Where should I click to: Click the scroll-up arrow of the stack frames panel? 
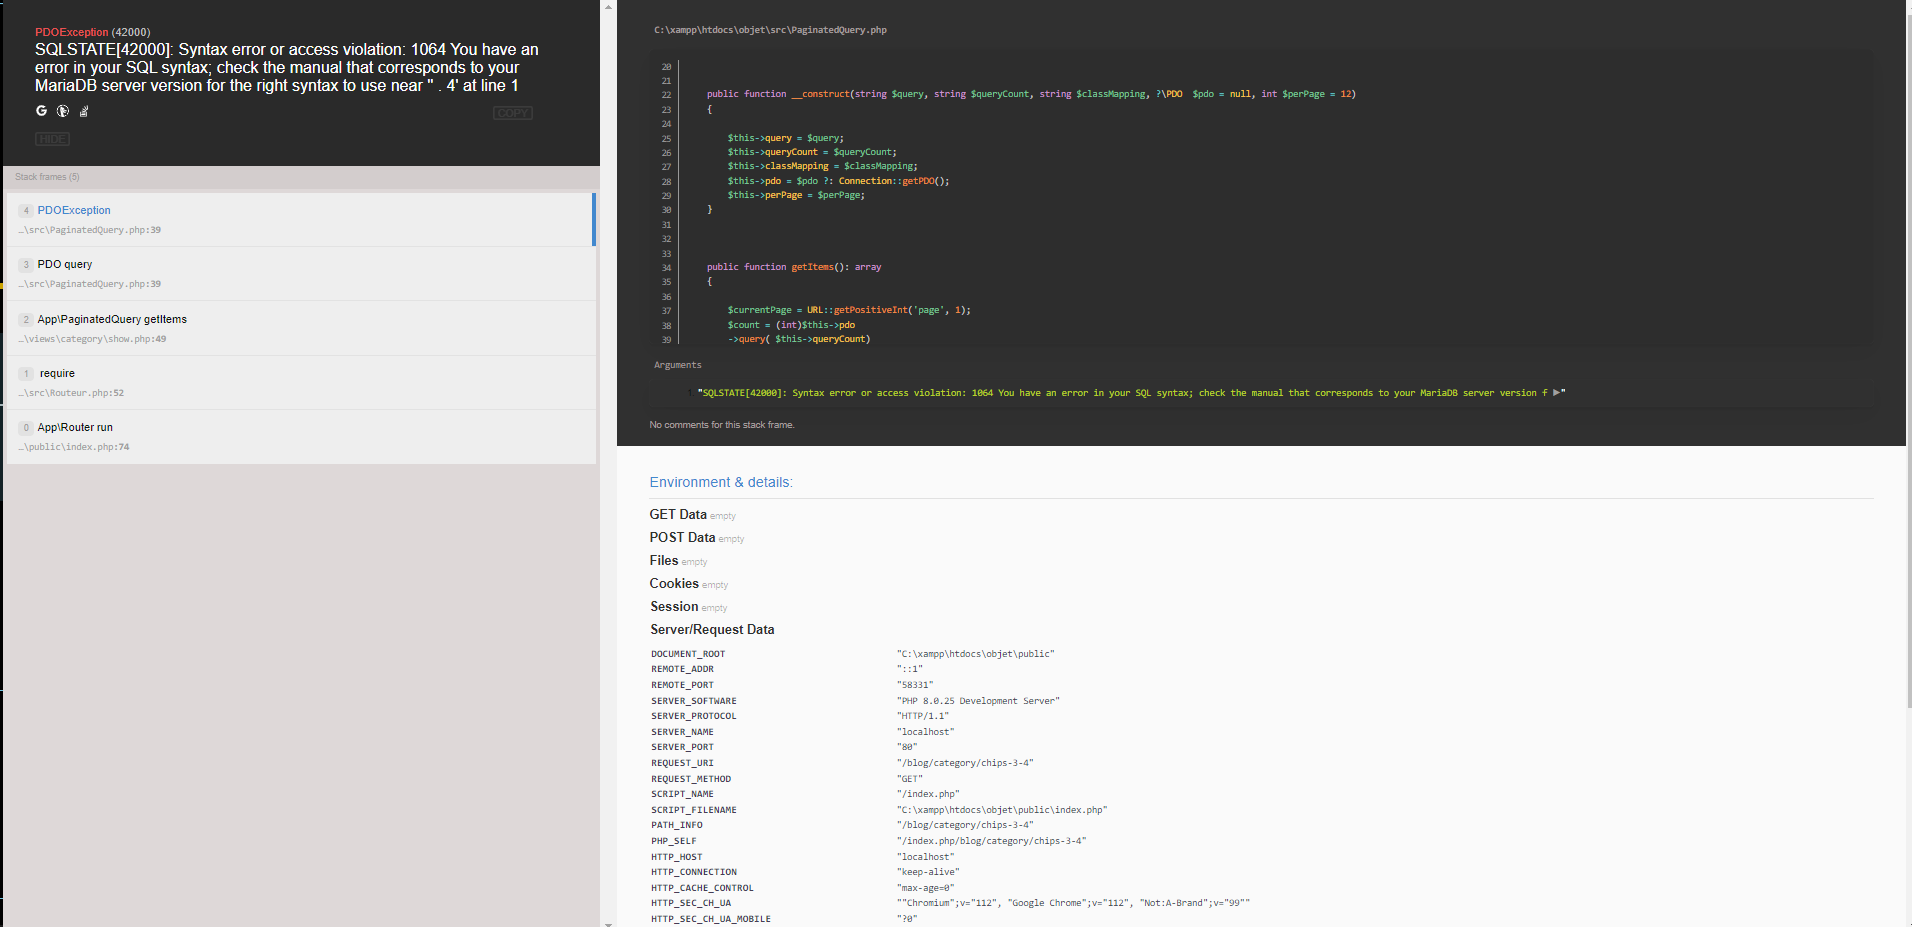pyautogui.click(x=608, y=6)
